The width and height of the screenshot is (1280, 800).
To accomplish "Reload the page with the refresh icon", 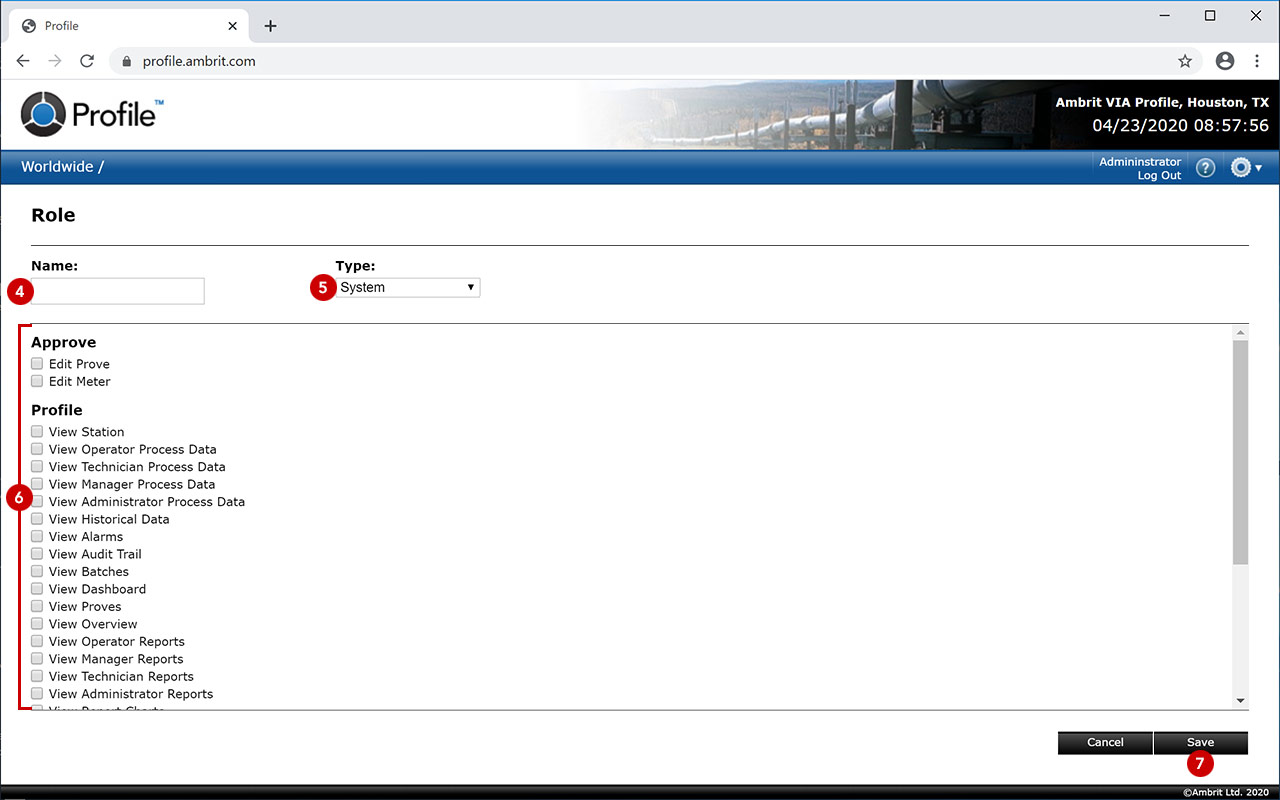I will [x=87, y=61].
